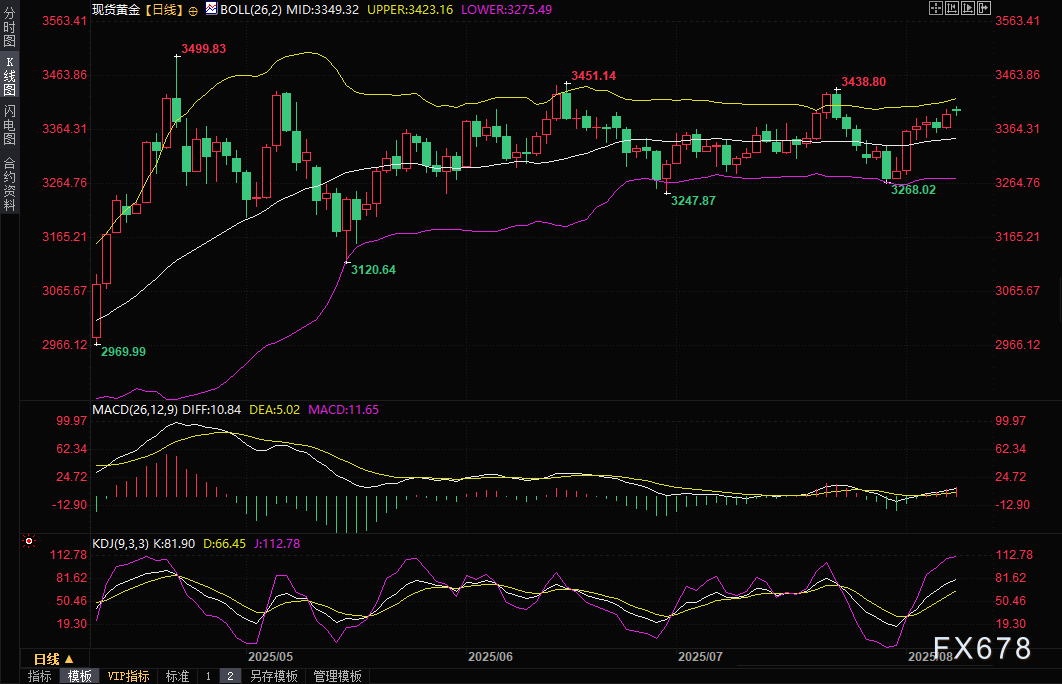Click 管理模板 button
The width and height of the screenshot is (1062, 684).
tap(337, 676)
